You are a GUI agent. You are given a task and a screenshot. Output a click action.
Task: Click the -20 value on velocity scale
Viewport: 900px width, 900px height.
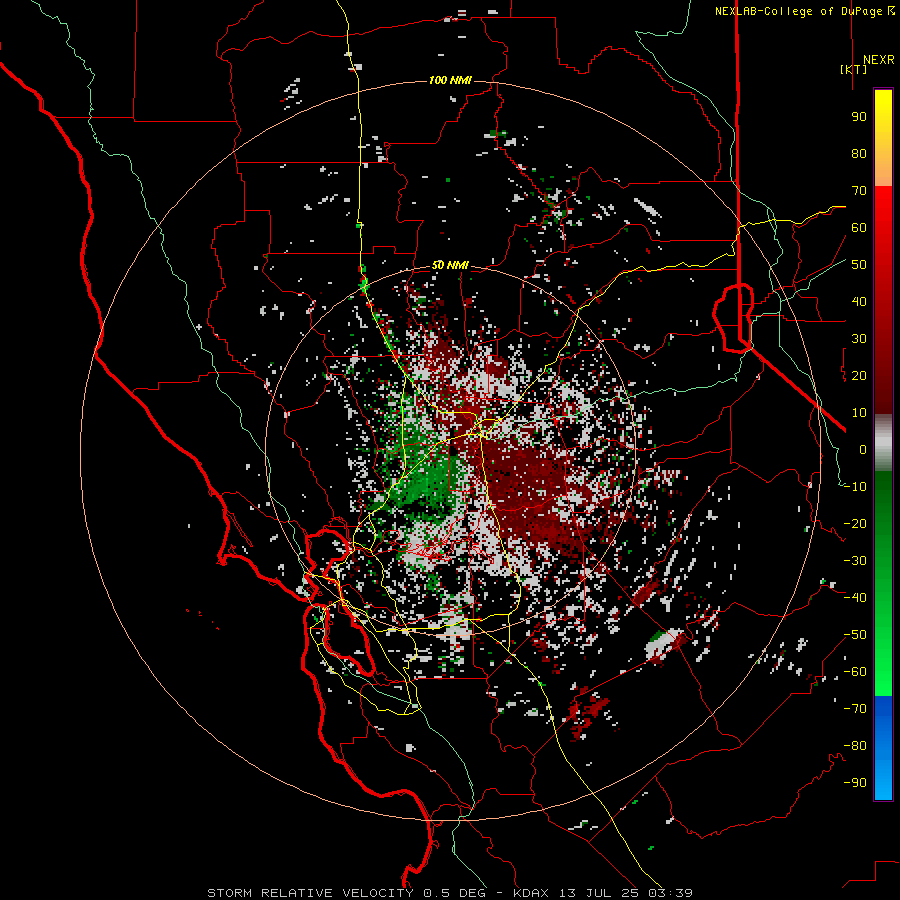tap(855, 524)
